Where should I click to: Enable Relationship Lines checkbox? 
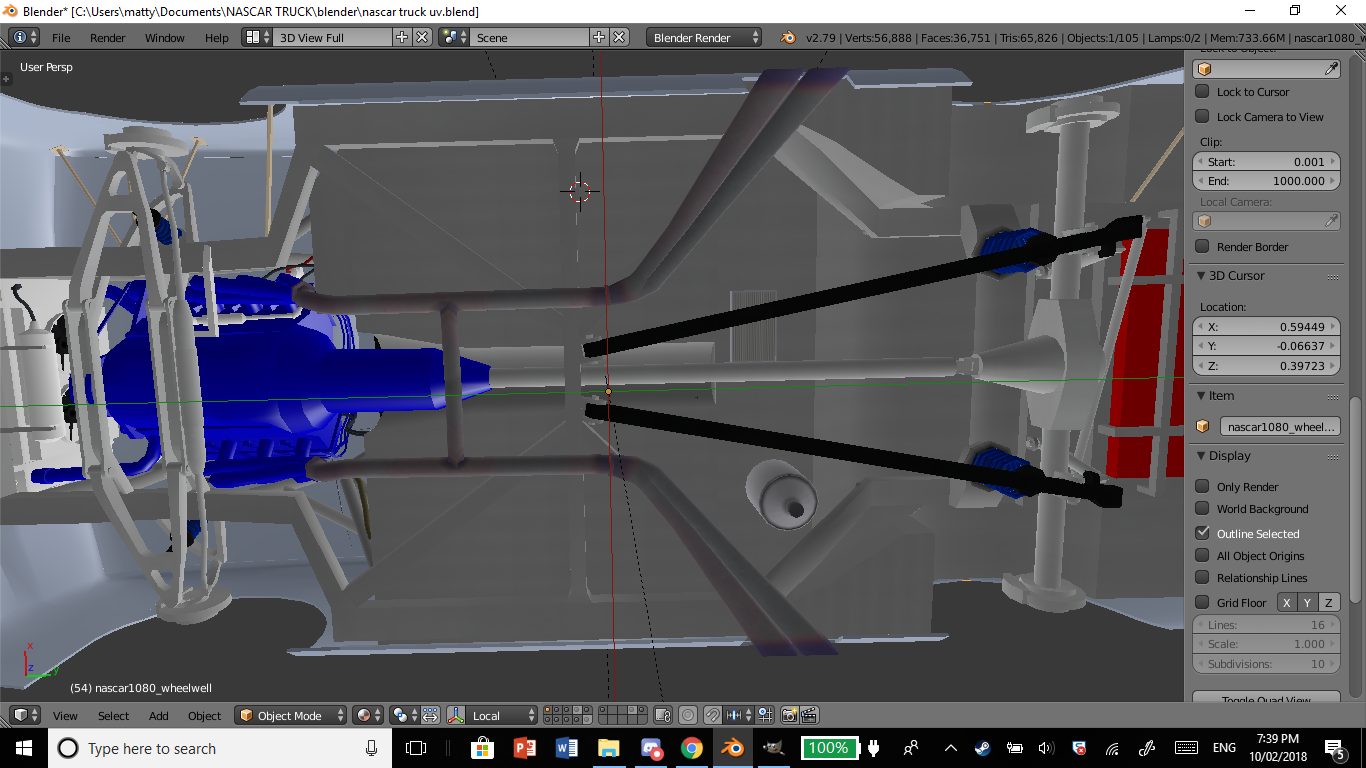click(x=1202, y=577)
